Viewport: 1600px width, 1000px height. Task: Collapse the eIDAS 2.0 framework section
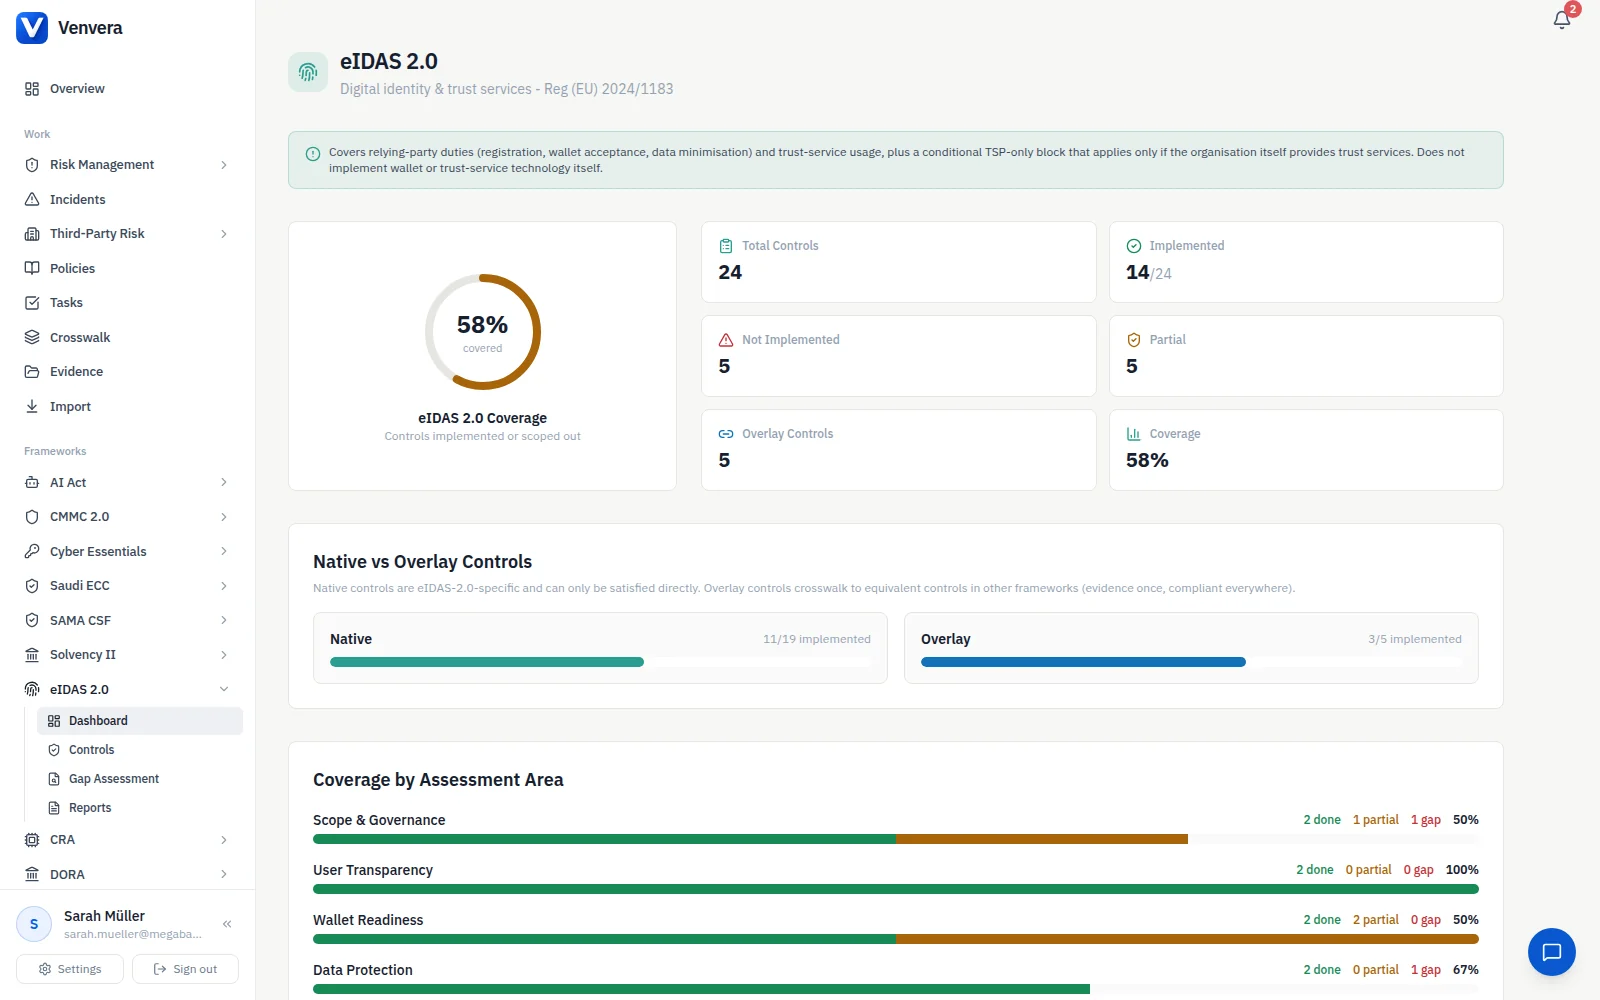click(224, 689)
